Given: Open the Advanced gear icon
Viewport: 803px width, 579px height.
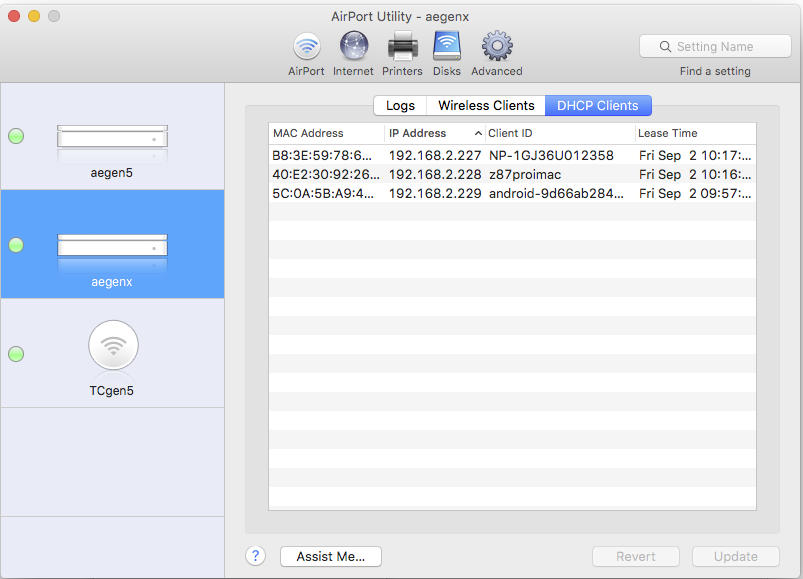Looking at the screenshot, I should tap(497, 48).
